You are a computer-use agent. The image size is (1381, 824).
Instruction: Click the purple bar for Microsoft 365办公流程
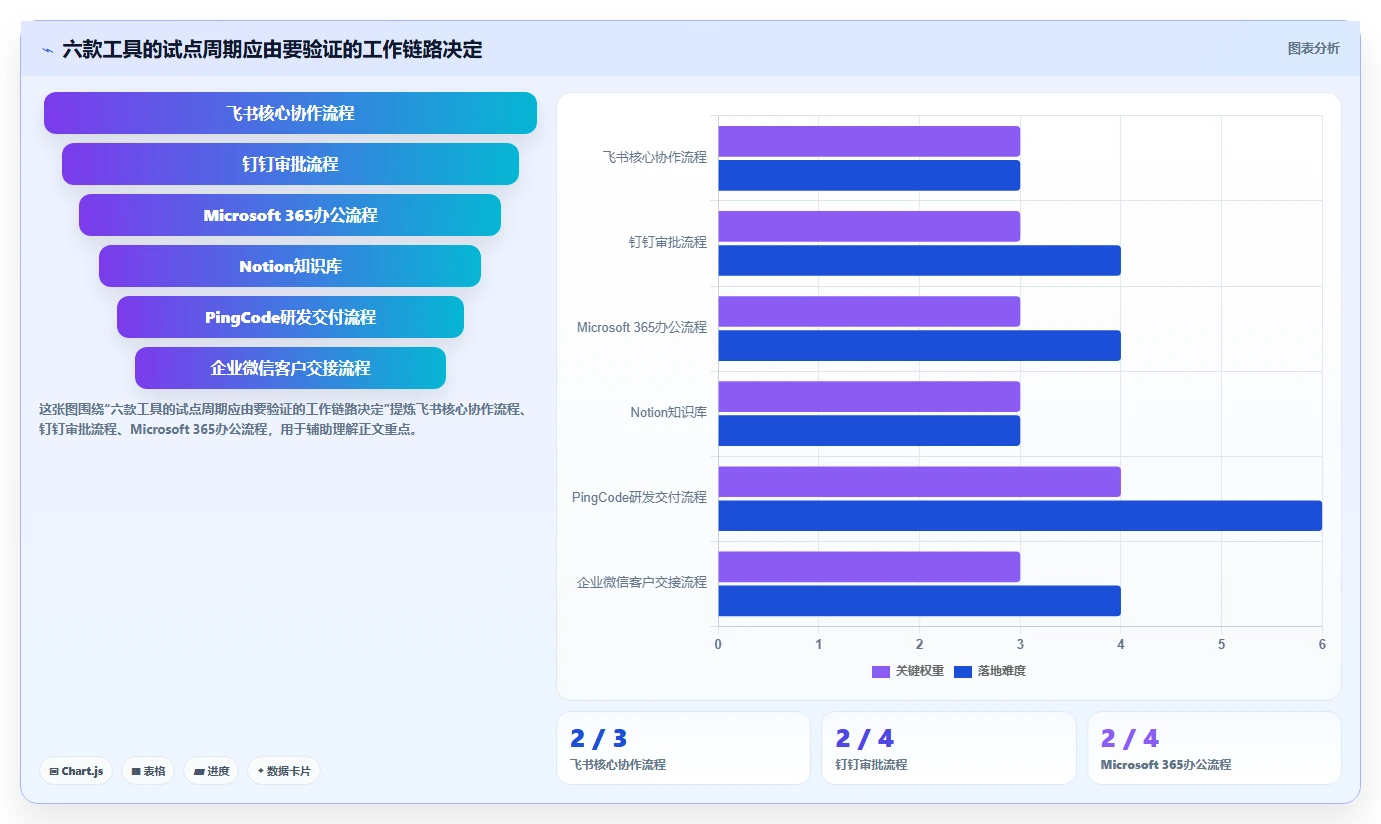869,311
